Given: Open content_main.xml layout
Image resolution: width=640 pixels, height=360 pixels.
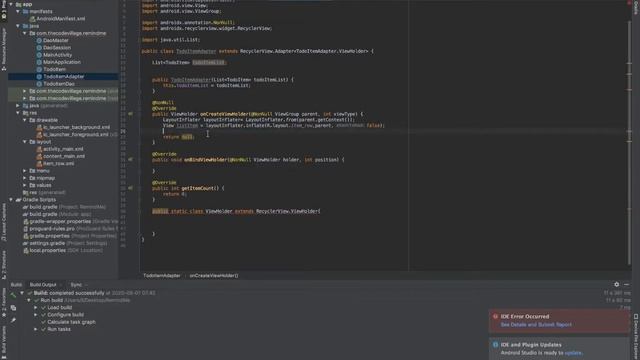Looking at the screenshot, I should [x=64, y=156].
